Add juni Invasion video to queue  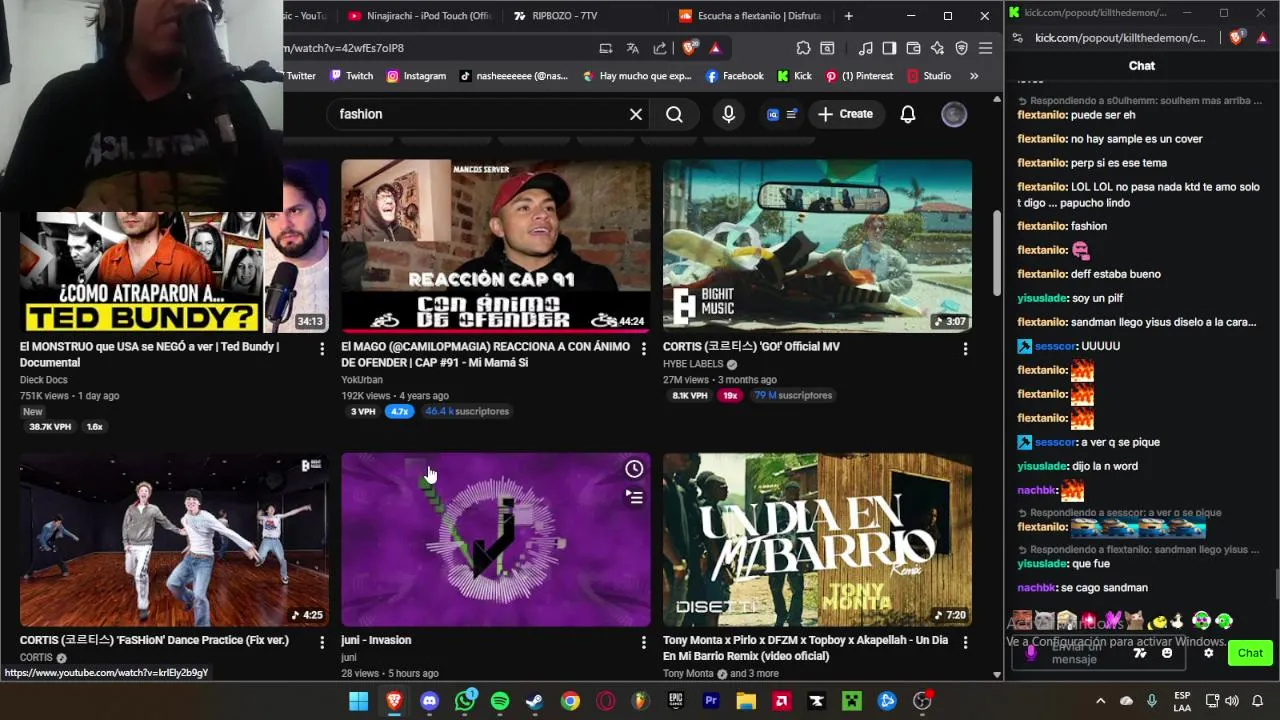[x=634, y=497]
